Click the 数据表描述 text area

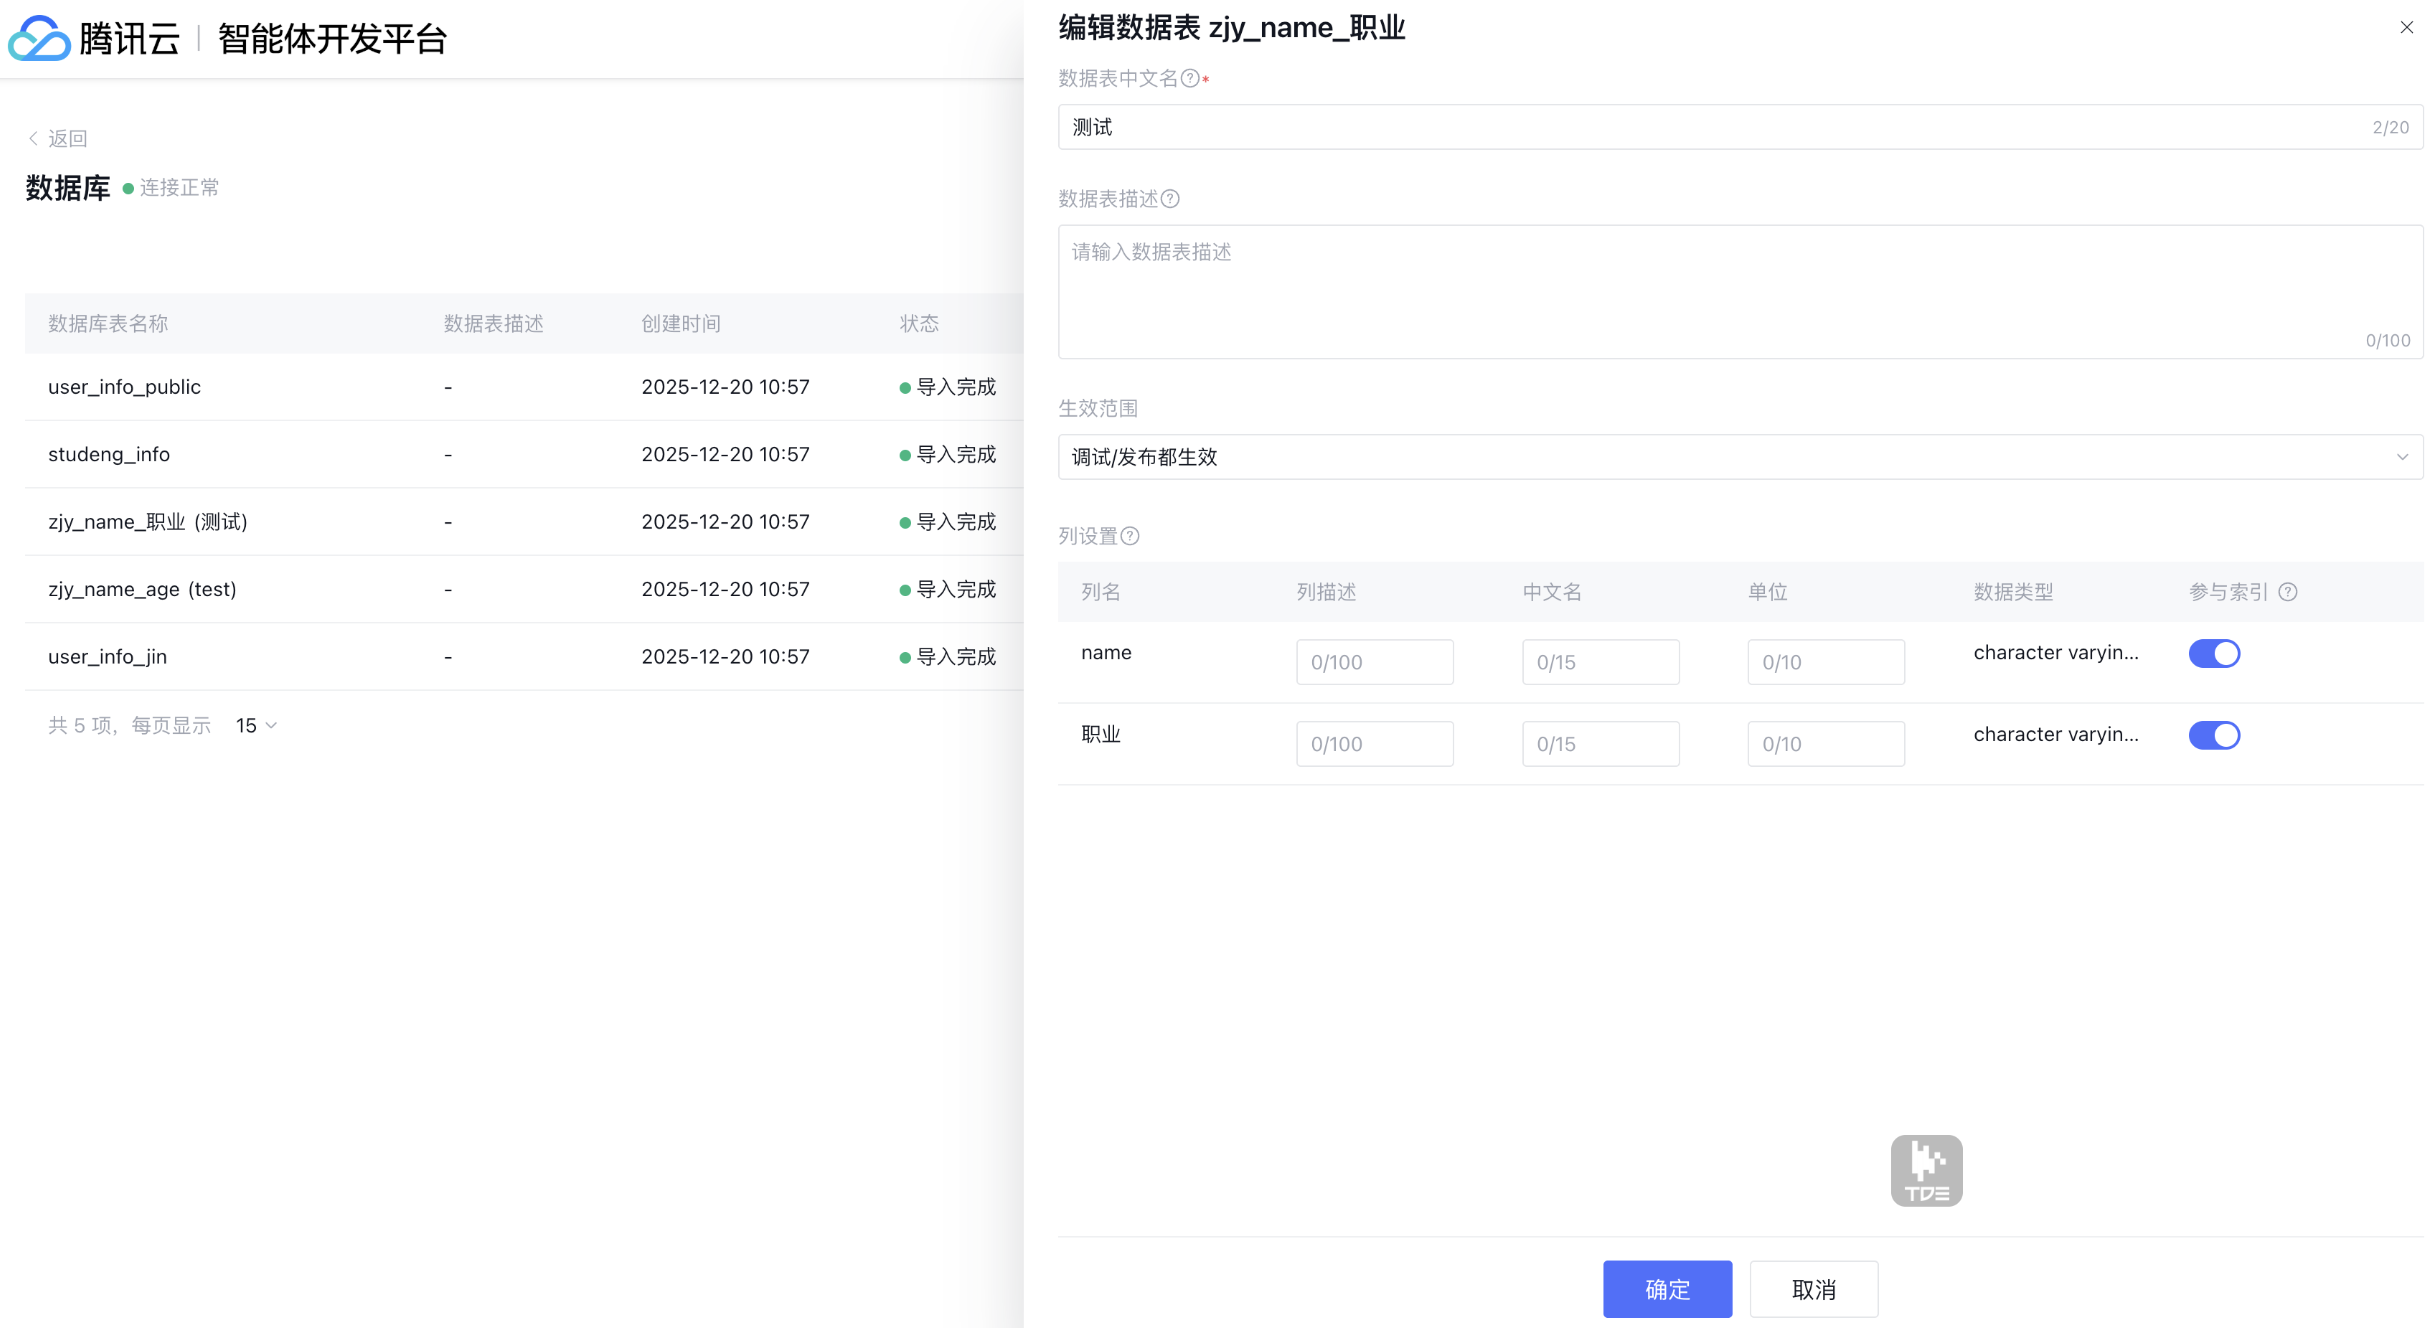pos(1740,291)
